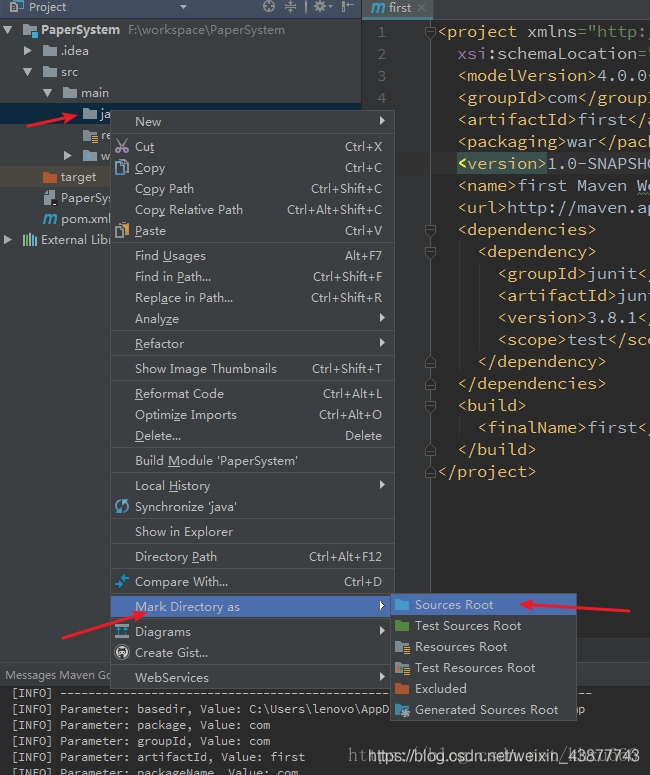
Task: Click the Copy icon in context menu
Action: [122, 168]
